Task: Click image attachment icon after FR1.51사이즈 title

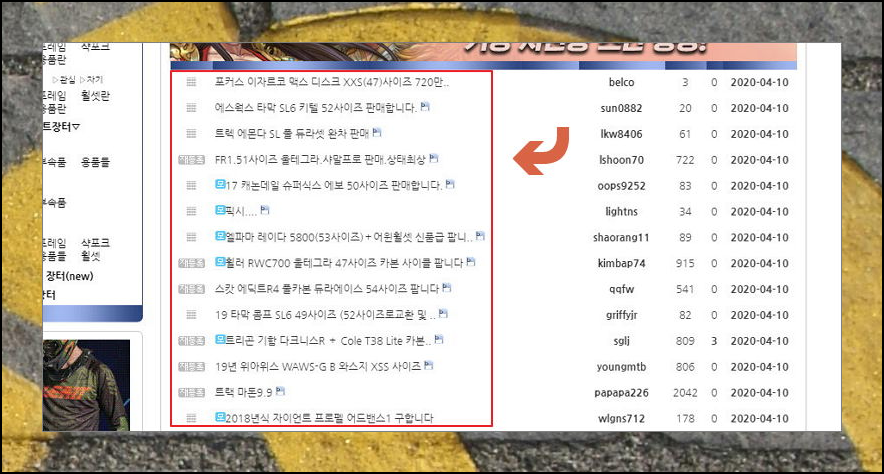Action: (x=434, y=158)
